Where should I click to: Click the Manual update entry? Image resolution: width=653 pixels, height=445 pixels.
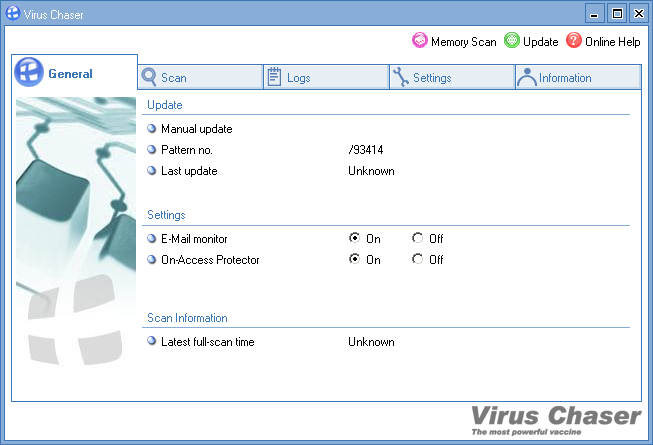tap(197, 129)
